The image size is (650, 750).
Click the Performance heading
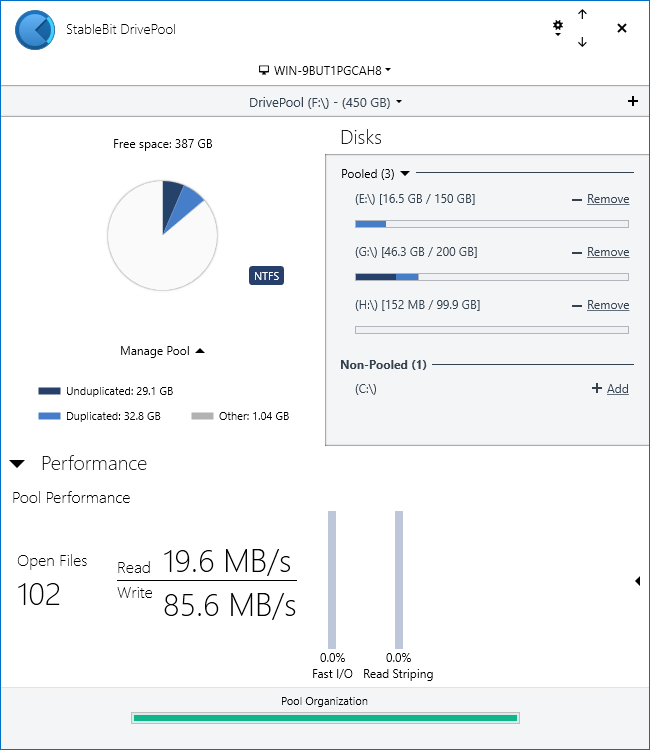coord(94,463)
